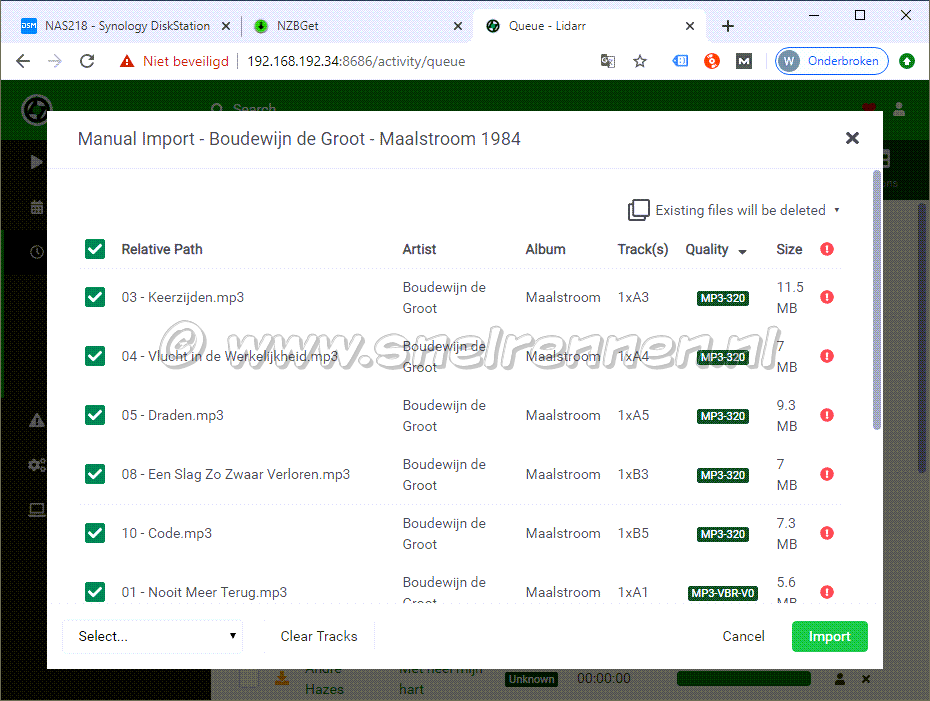Close the Manual Import dialog
This screenshot has height=701, width=930.
[x=852, y=138]
